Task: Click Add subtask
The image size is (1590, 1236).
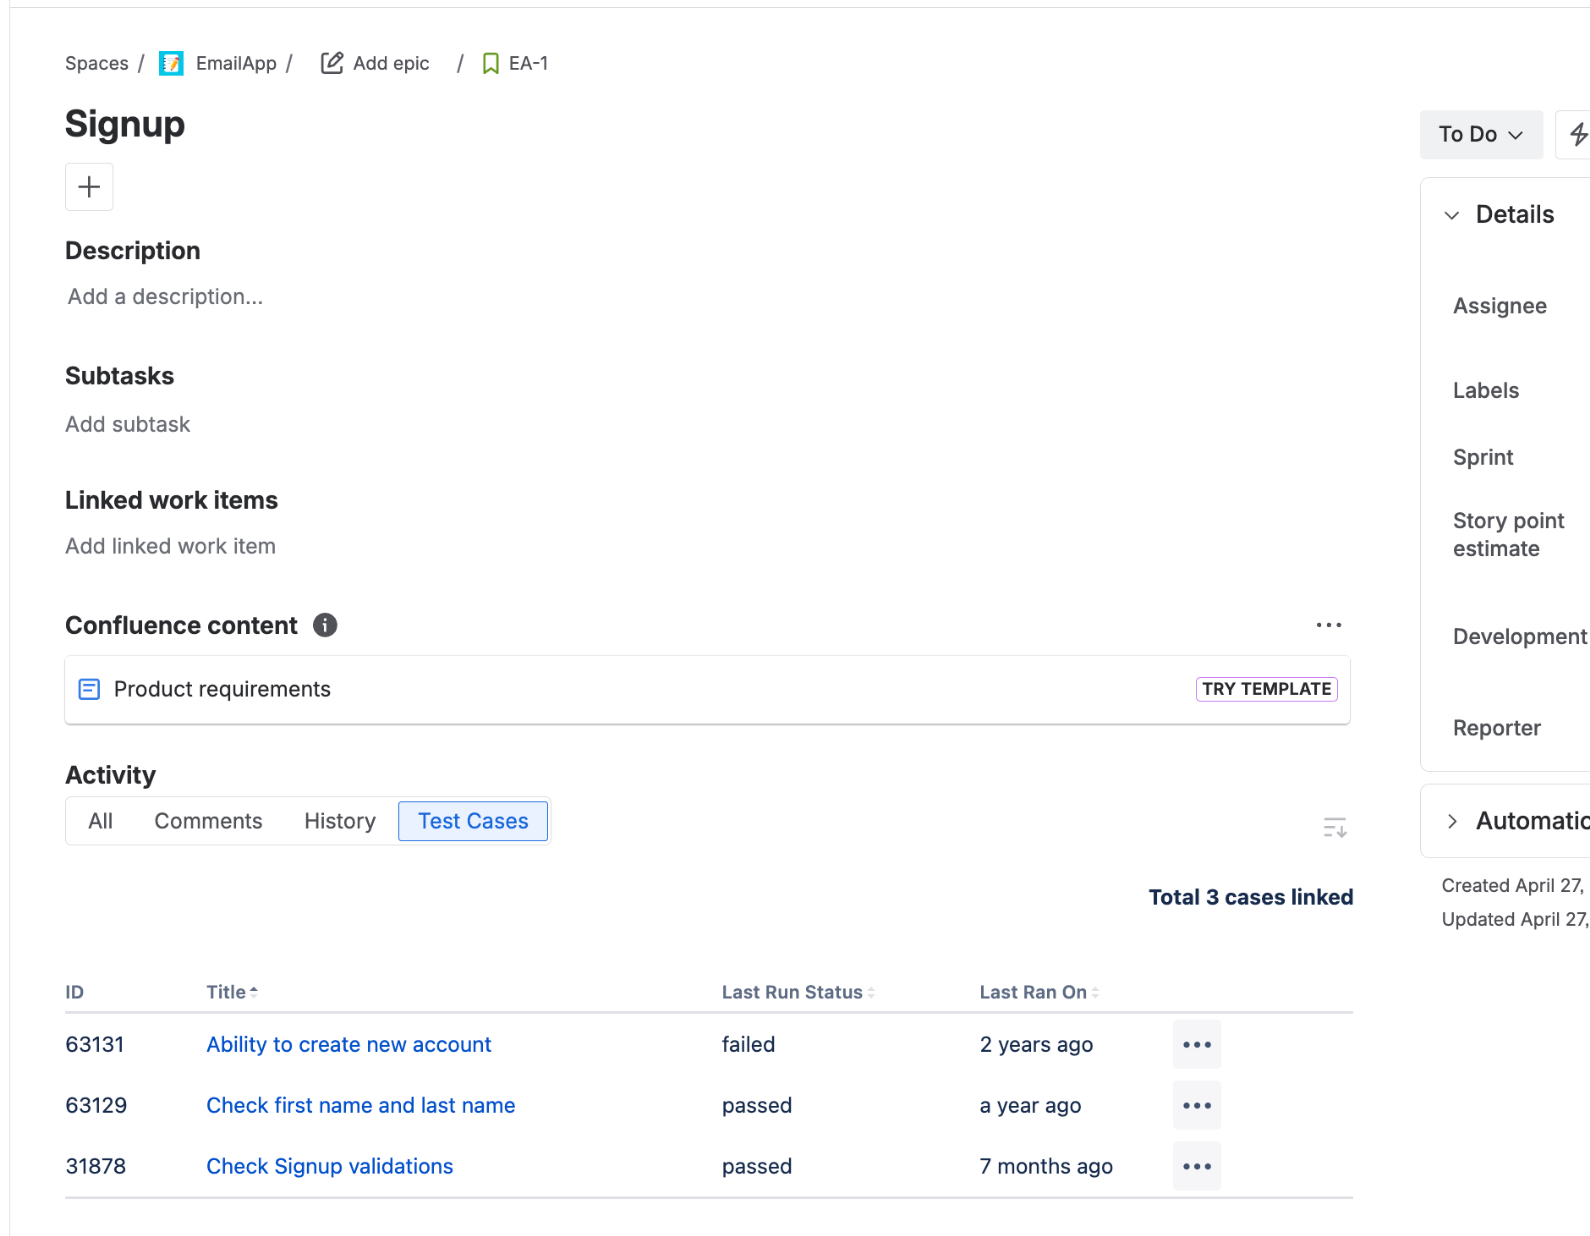Action: tap(128, 425)
